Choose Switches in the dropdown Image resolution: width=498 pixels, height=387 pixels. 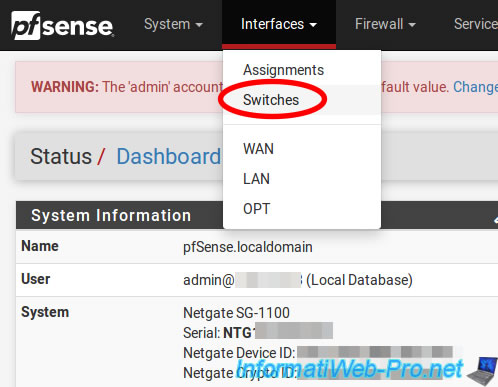click(x=271, y=100)
